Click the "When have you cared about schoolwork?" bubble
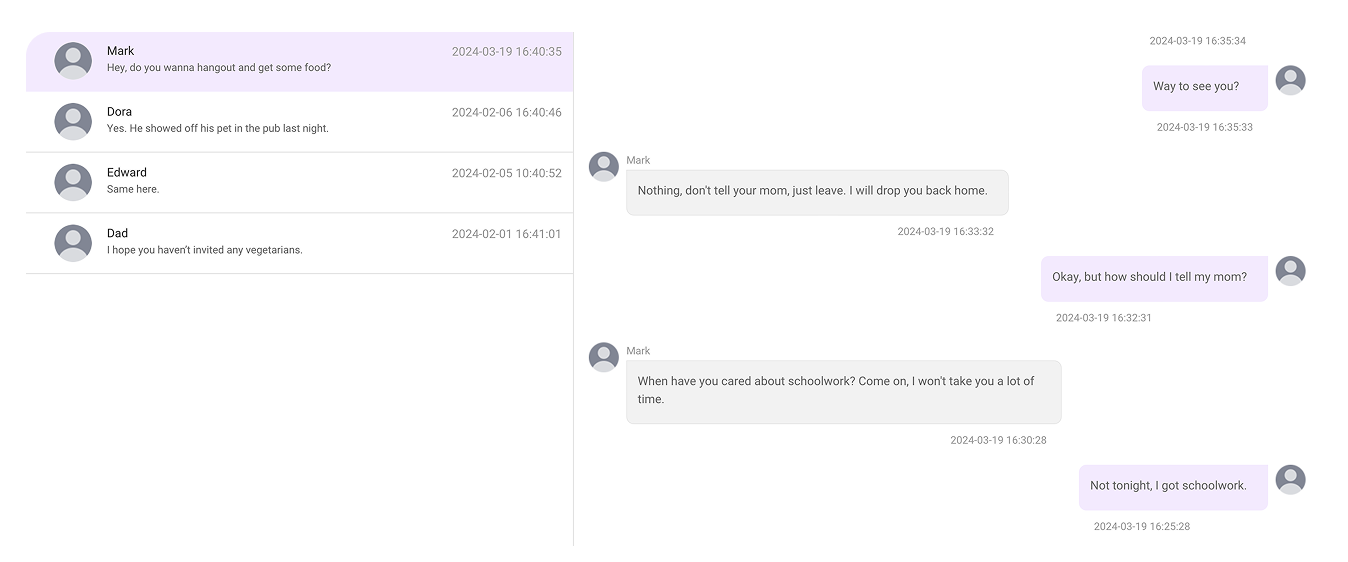 [x=843, y=392]
